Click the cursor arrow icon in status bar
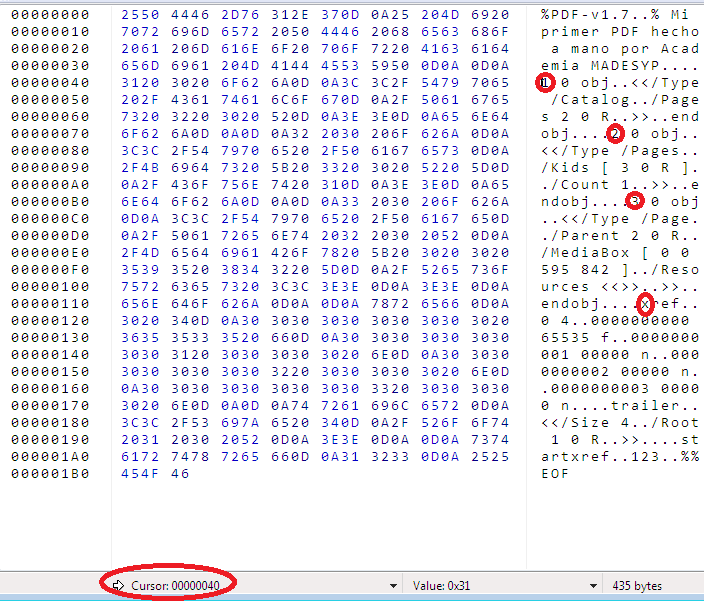Image resolution: width=704 pixels, height=601 pixels. (118, 585)
